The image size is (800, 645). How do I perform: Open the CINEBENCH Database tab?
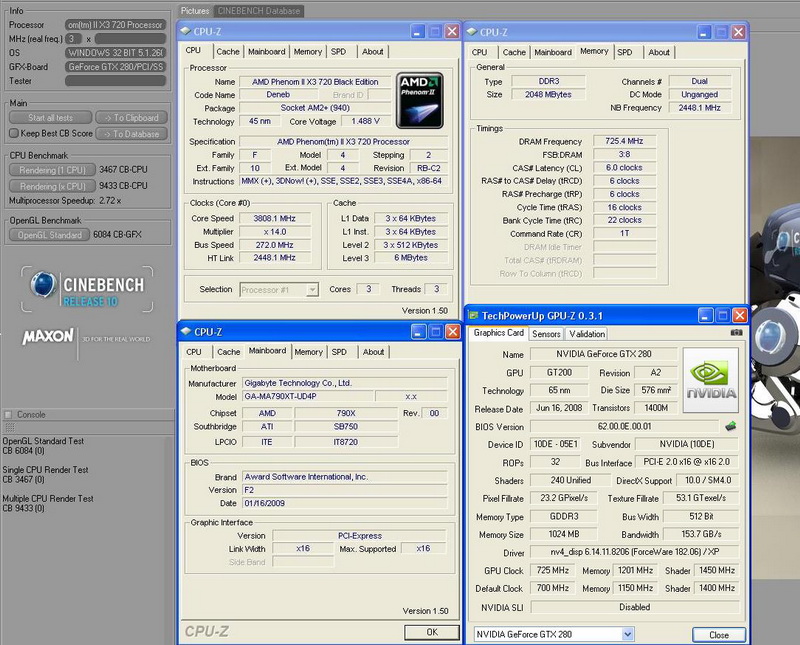[259, 11]
